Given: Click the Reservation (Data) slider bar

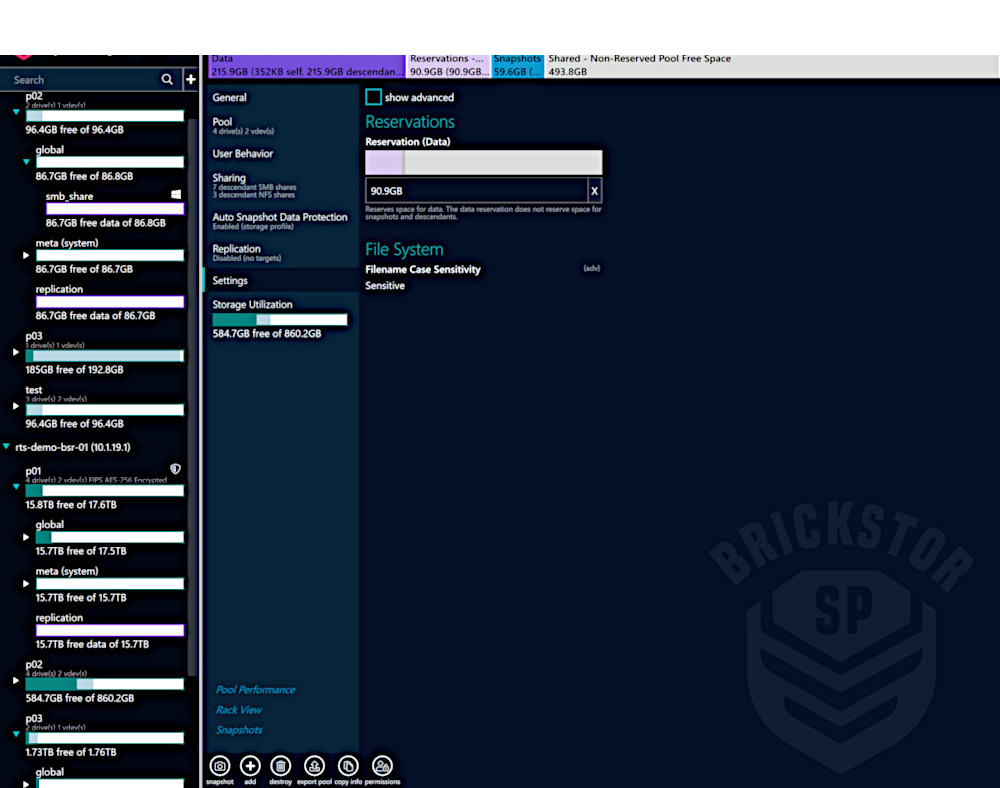Looking at the screenshot, I should [x=483, y=163].
